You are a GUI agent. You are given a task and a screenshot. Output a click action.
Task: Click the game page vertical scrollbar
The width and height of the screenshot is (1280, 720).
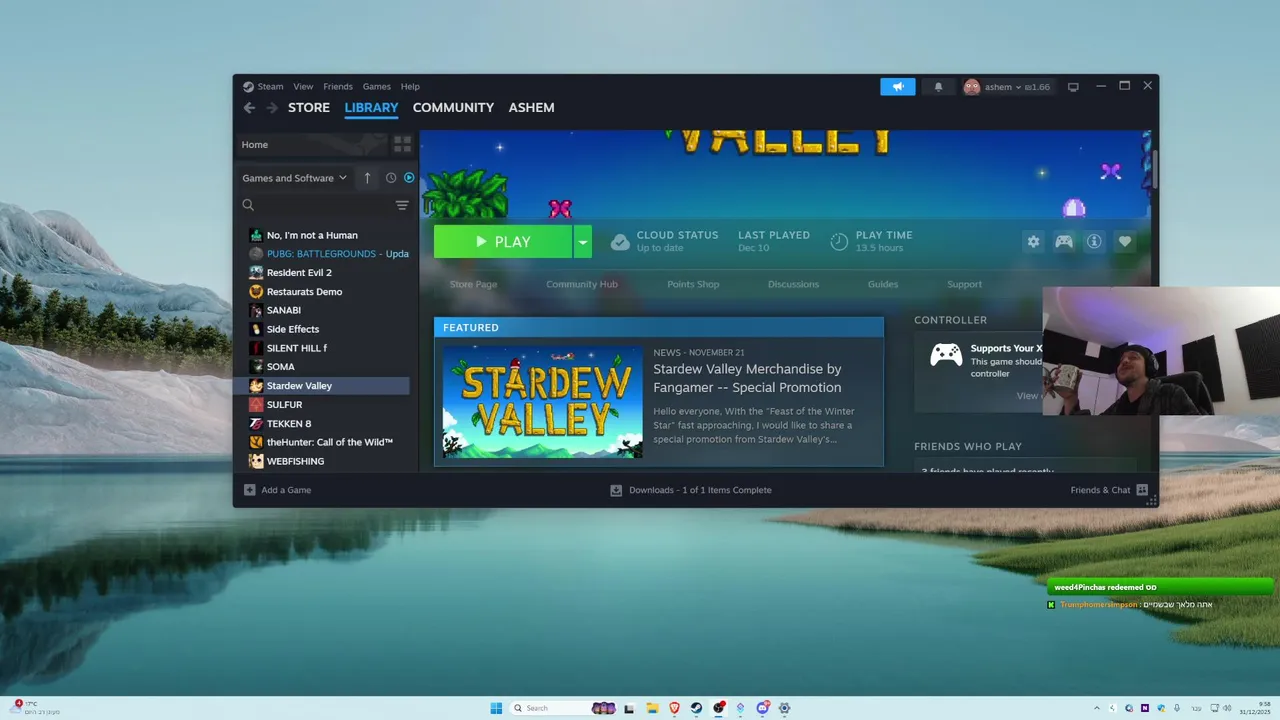click(1154, 170)
